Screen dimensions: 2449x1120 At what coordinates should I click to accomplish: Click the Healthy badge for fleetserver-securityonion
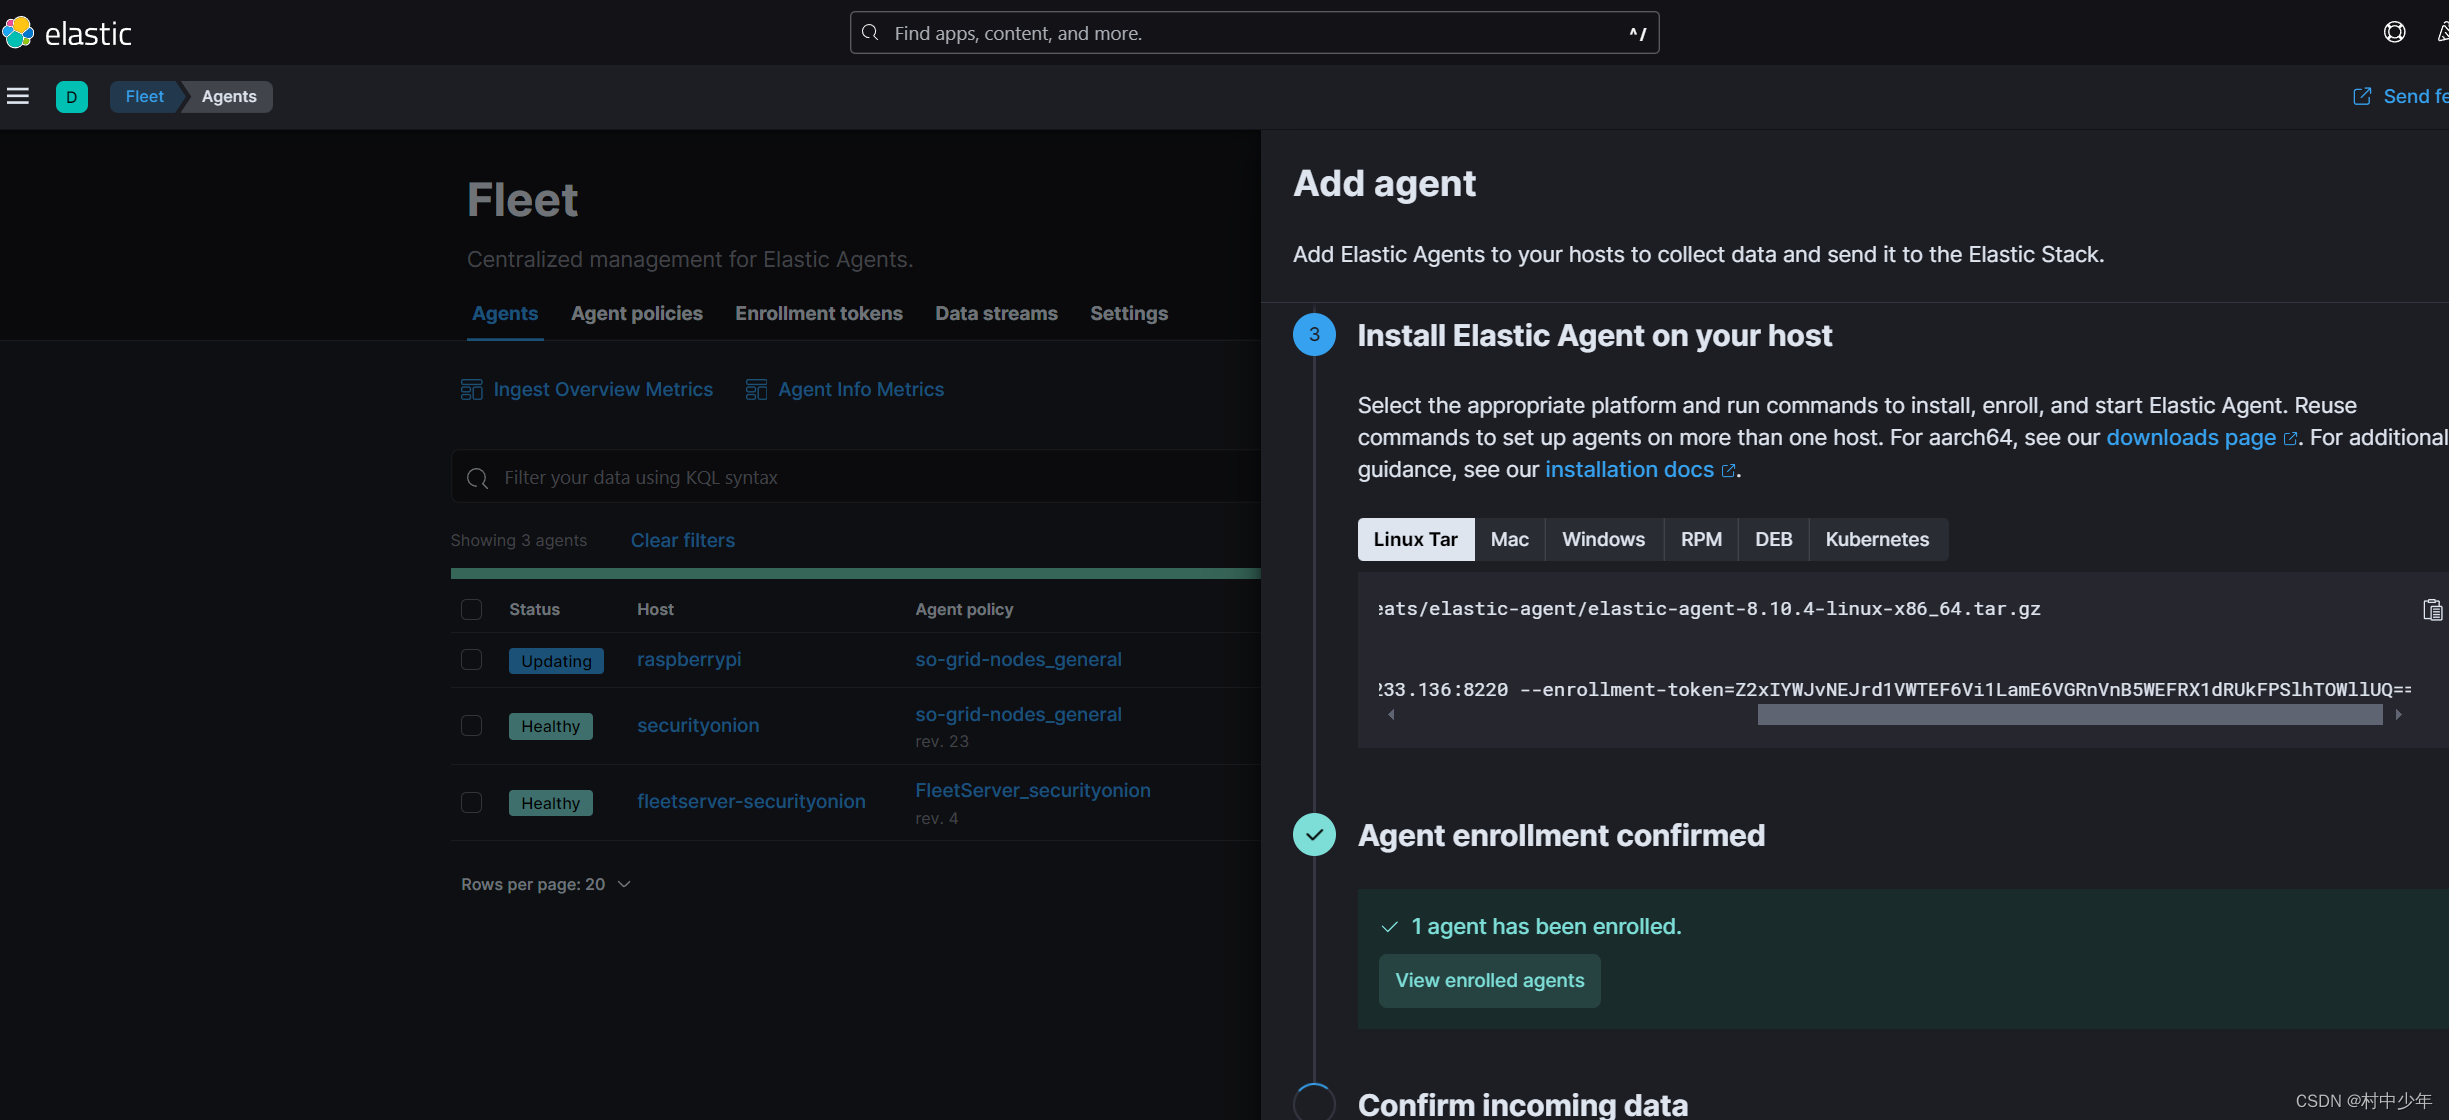click(550, 803)
